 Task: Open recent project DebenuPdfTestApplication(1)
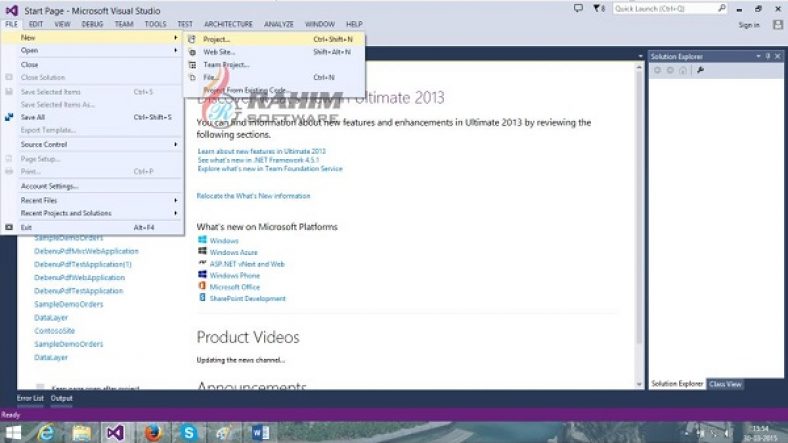83,264
